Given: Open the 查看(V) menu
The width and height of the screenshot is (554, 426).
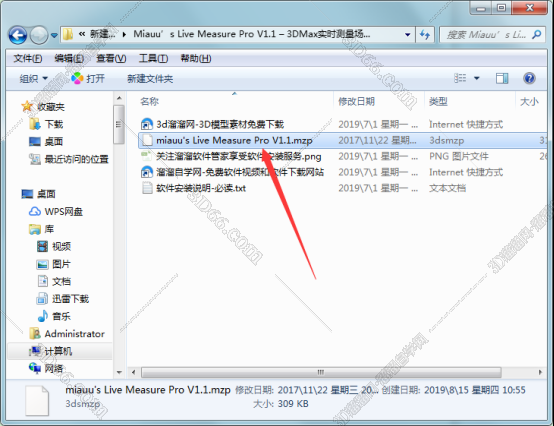Looking at the screenshot, I should point(111,58).
